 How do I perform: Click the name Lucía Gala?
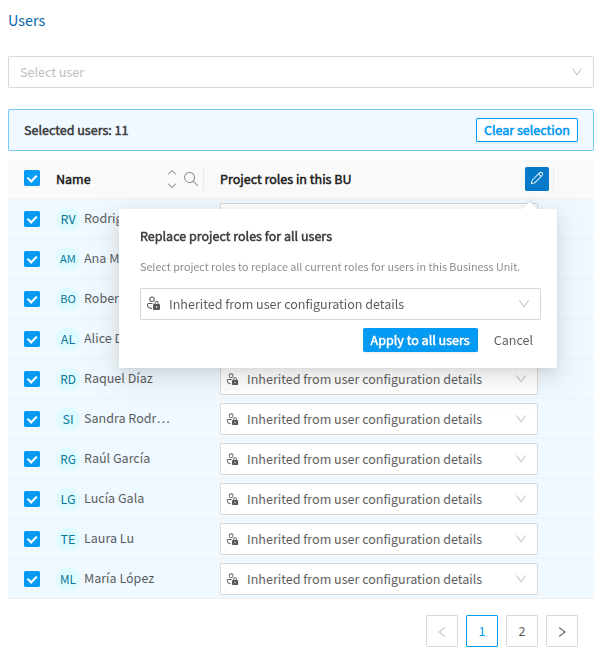(x=114, y=499)
